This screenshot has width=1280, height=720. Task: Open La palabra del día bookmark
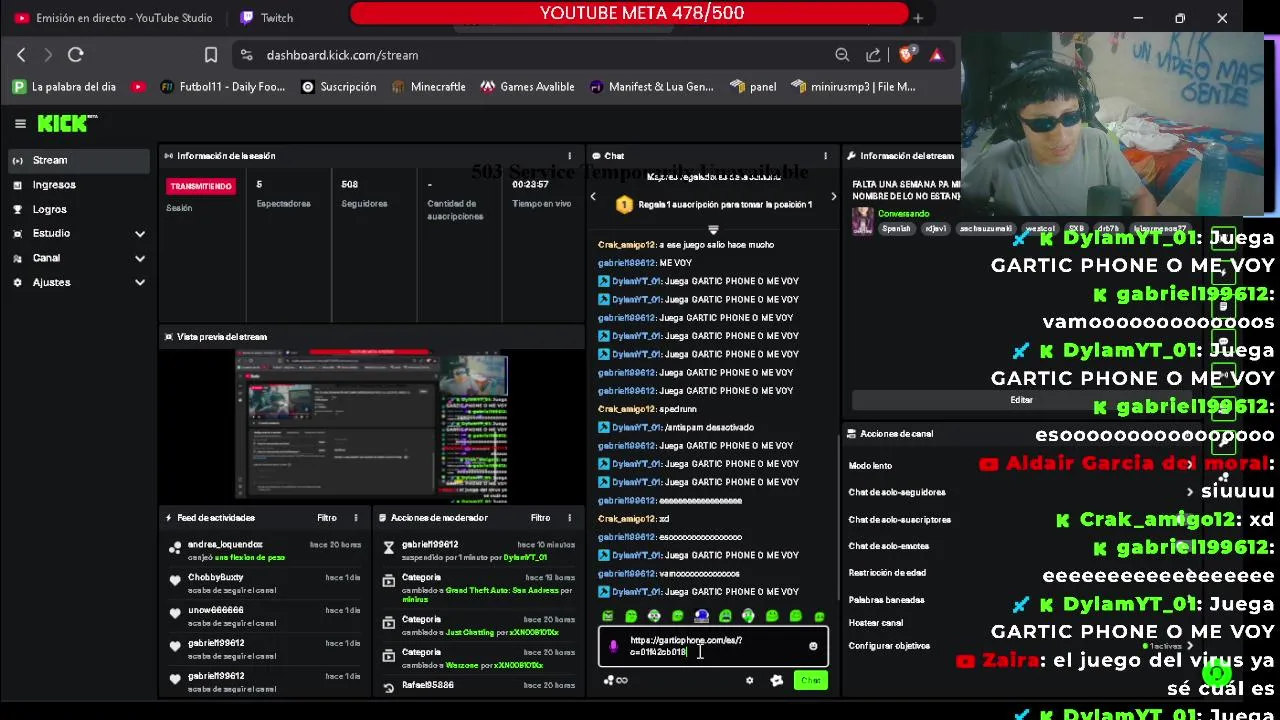[x=65, y=87]
